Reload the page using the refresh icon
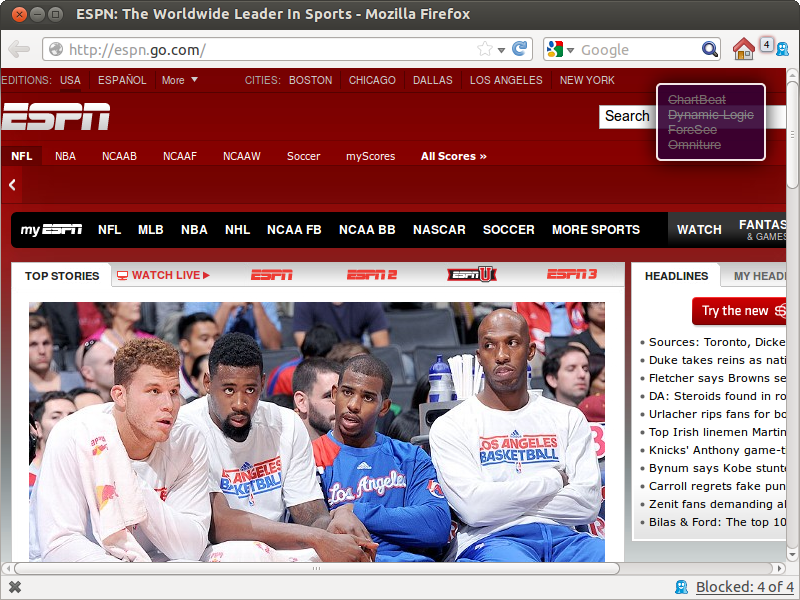This screenshot has width=800, height=600. click(519, 49)
